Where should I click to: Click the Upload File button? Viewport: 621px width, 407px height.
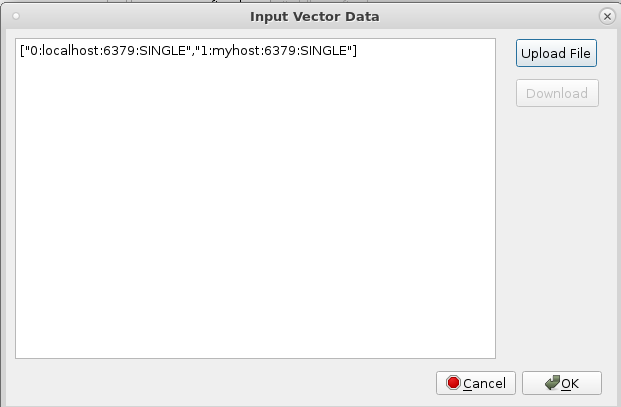point(556,53)
